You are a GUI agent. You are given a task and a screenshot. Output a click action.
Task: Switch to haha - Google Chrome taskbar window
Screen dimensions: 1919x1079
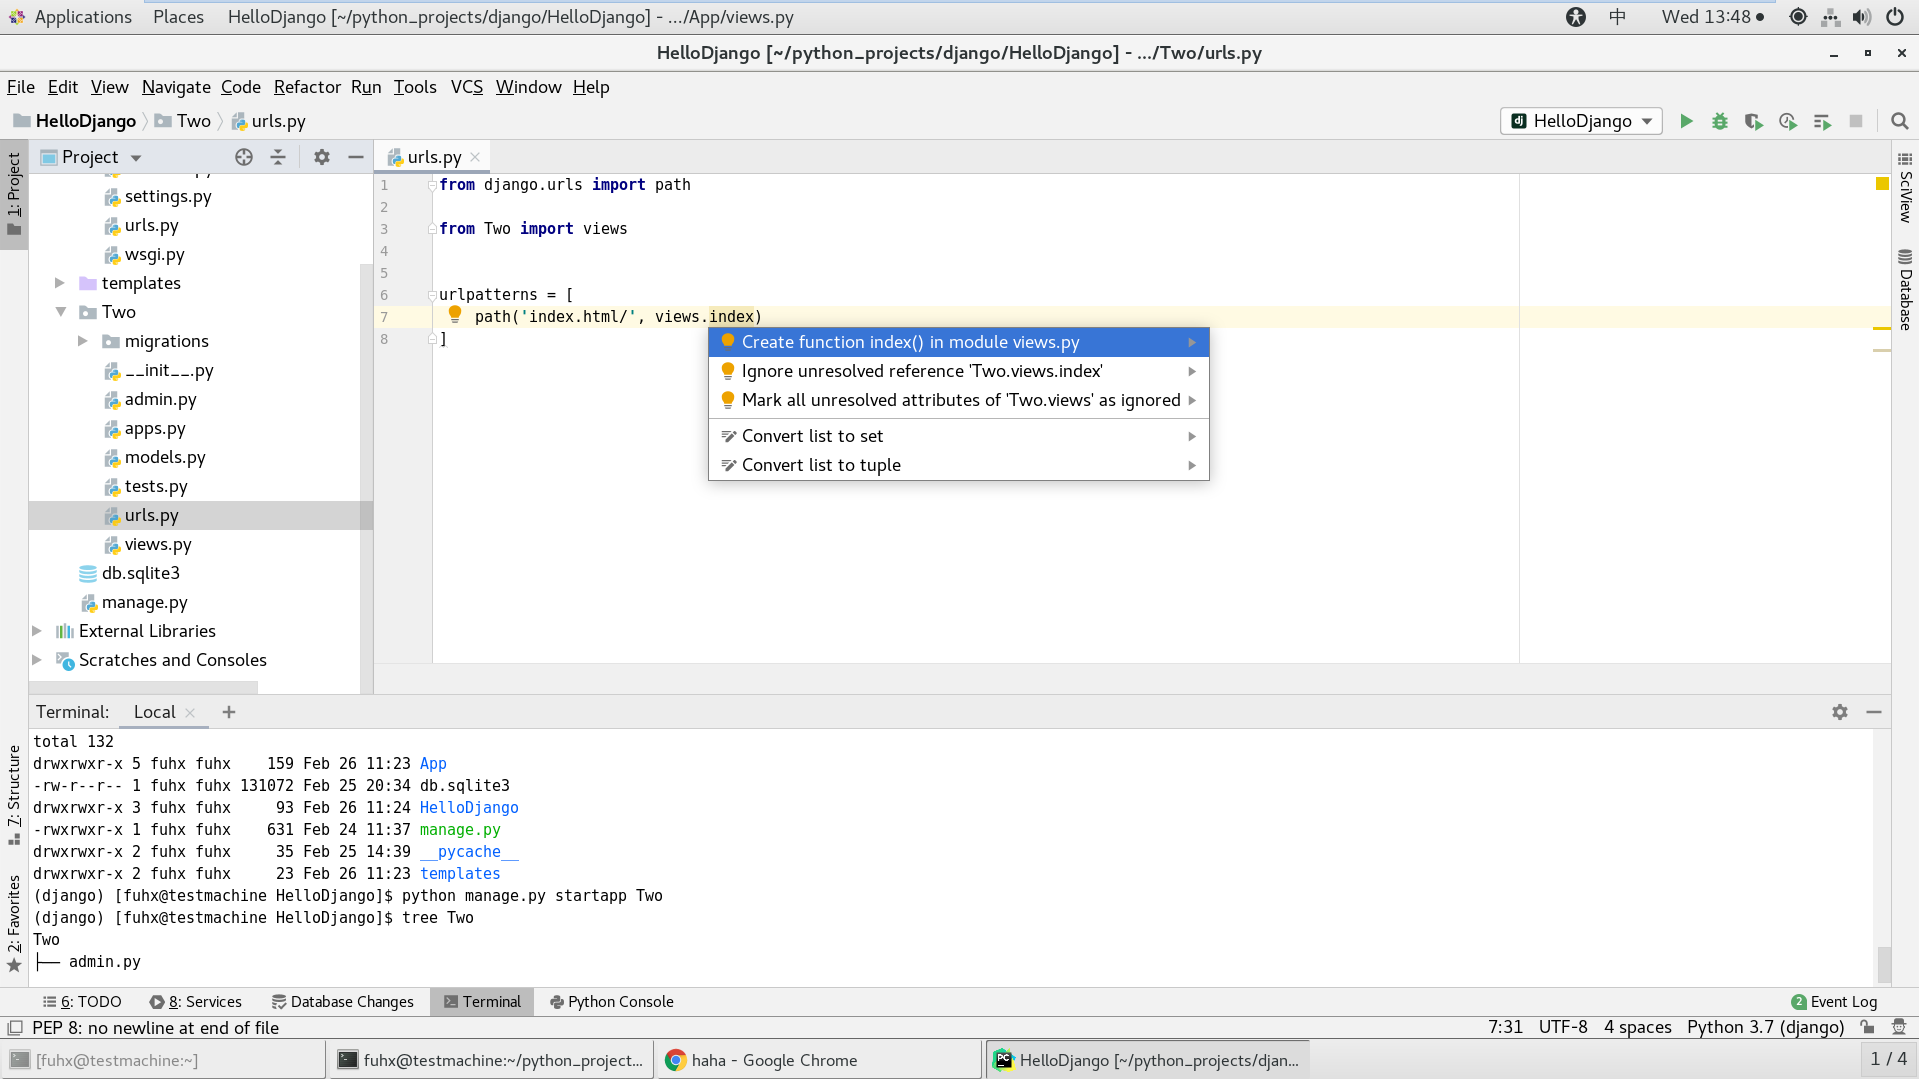(819, 1060)
